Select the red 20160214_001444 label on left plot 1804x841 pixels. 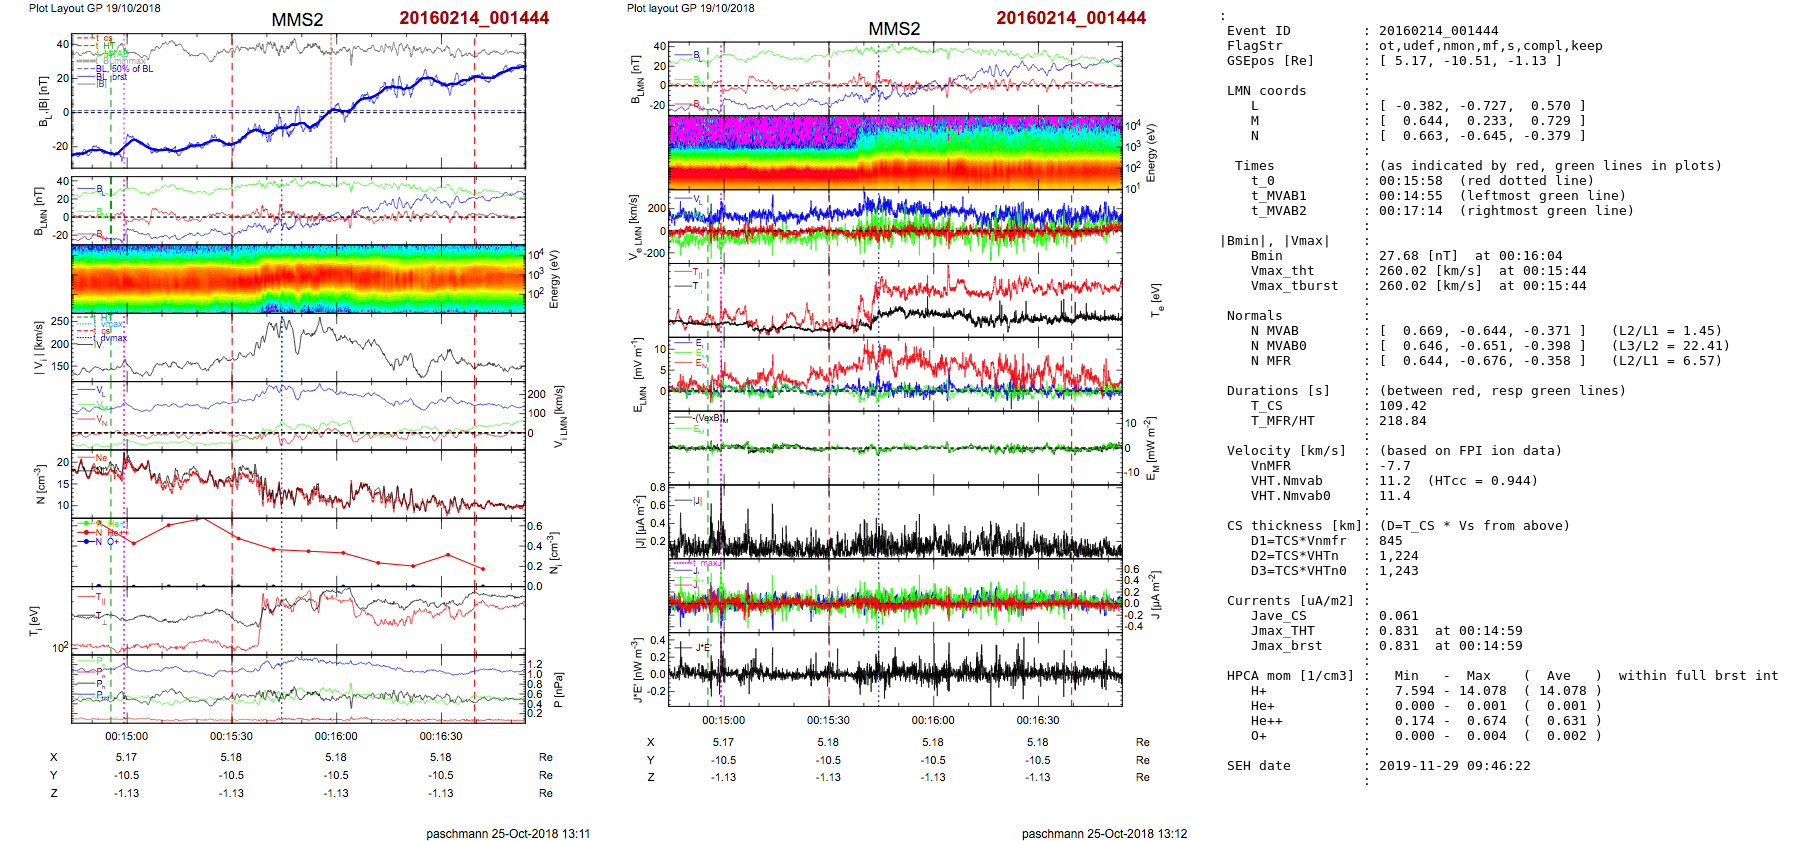(x=474, y=18)
